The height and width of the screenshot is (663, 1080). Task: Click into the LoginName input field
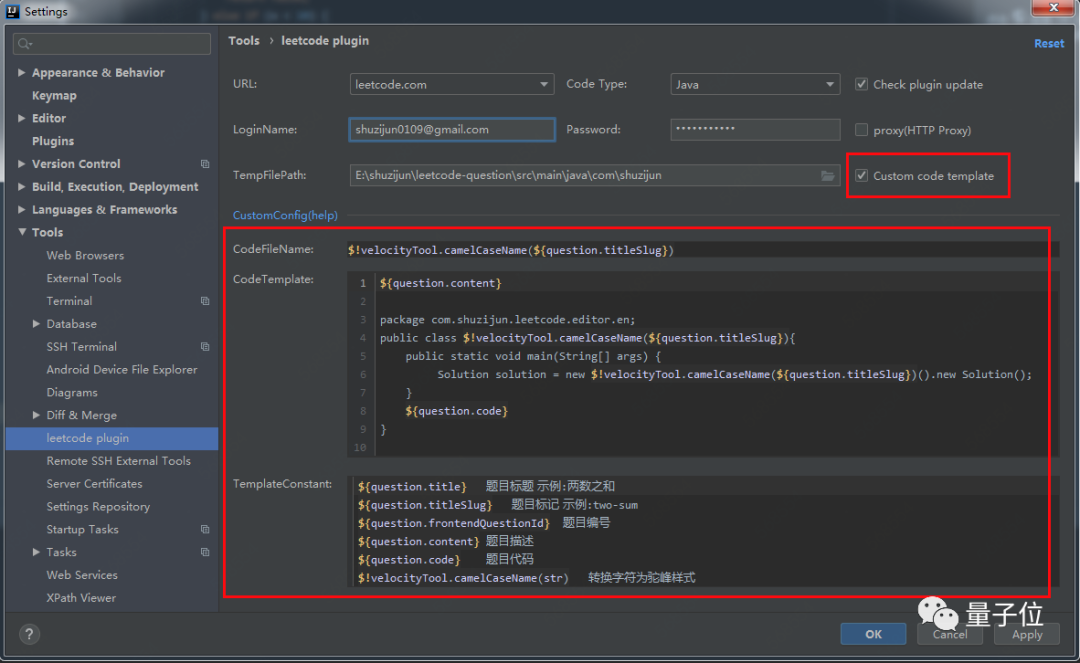[452, 130]
